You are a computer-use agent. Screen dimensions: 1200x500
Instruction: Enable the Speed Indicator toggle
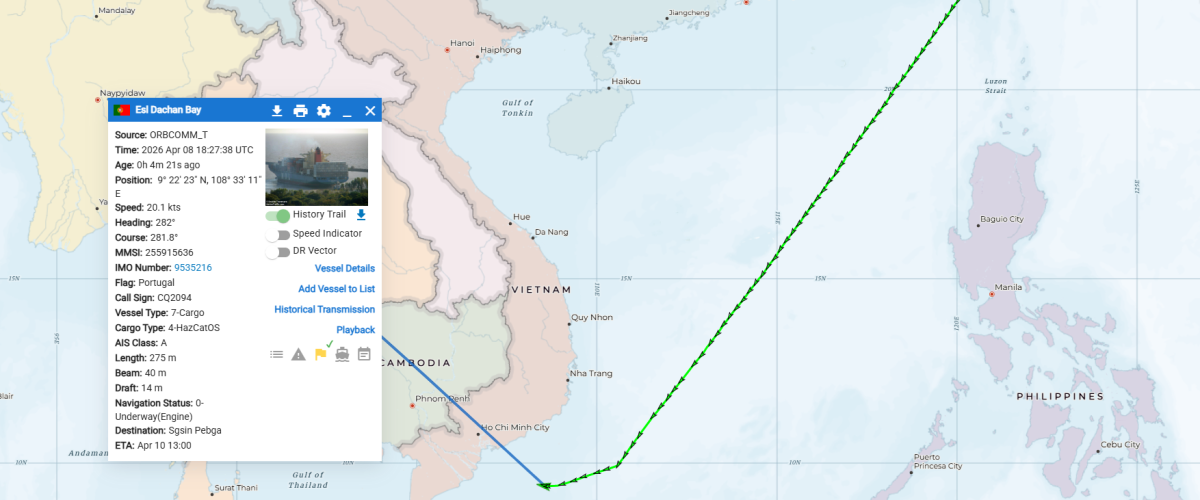coord(277,234)
